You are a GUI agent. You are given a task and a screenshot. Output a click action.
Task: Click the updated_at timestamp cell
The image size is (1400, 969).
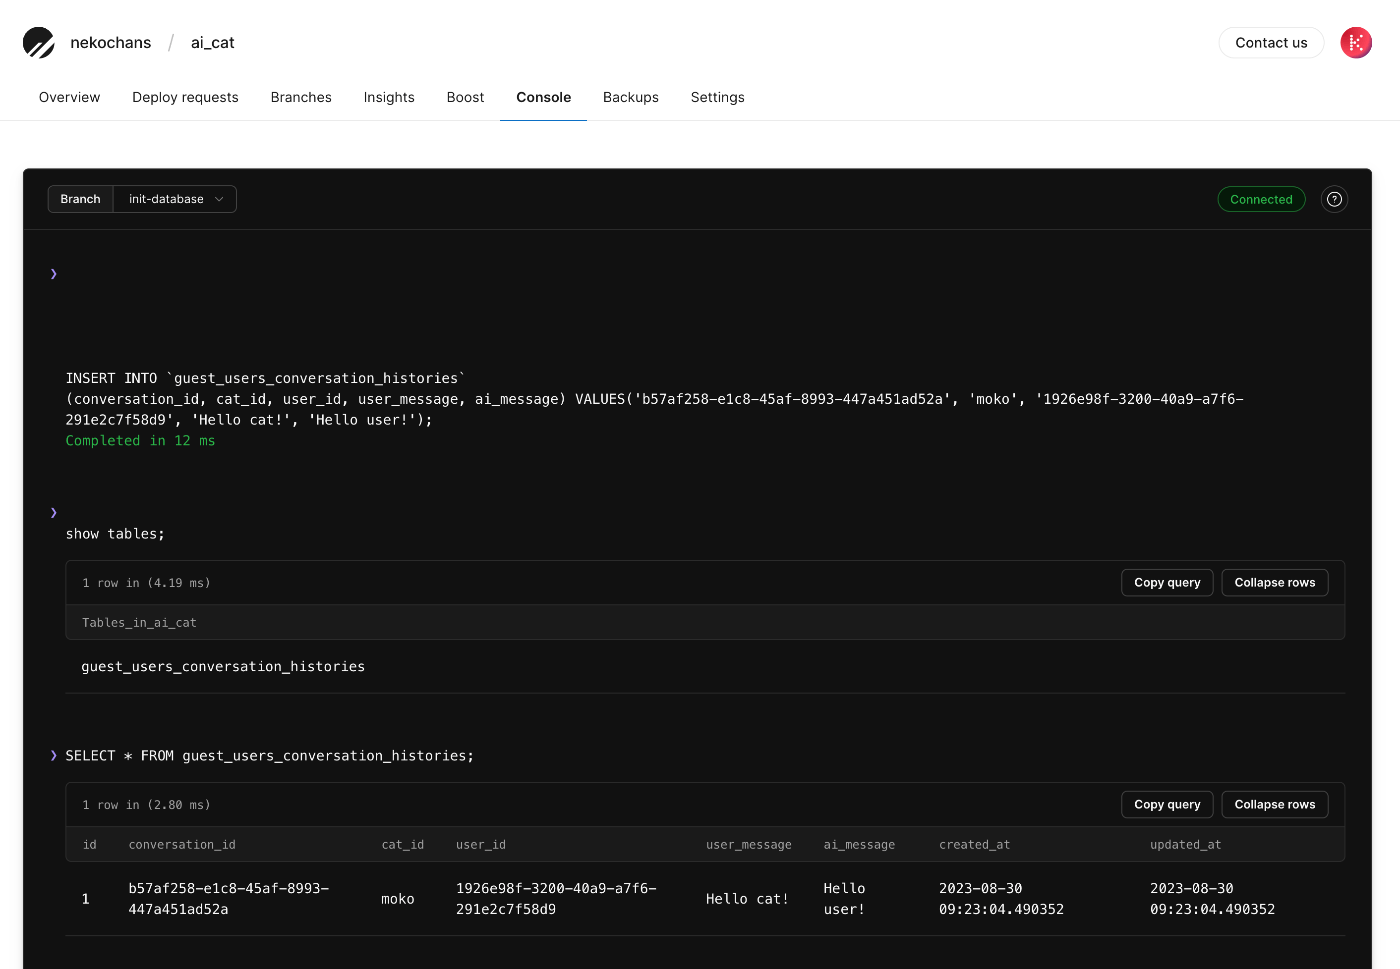1212,899
